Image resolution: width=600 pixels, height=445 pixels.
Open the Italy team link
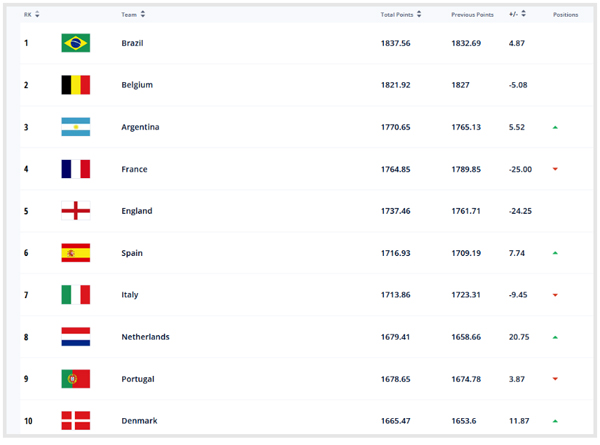click(129, 295)
